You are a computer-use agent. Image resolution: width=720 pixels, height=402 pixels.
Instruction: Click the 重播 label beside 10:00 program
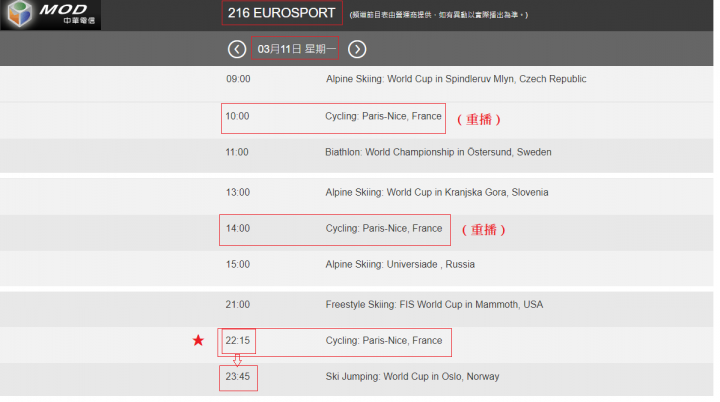[479, 119]
